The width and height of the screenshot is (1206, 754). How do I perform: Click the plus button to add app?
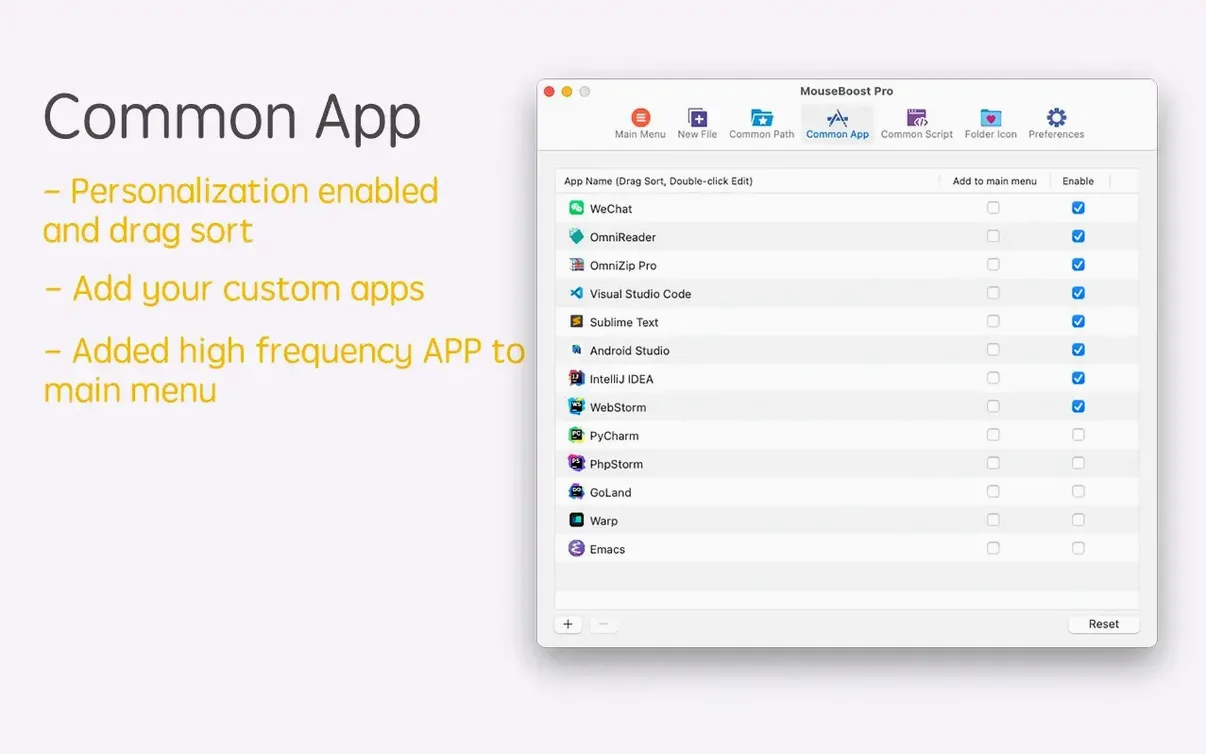(x=568, y=624)
